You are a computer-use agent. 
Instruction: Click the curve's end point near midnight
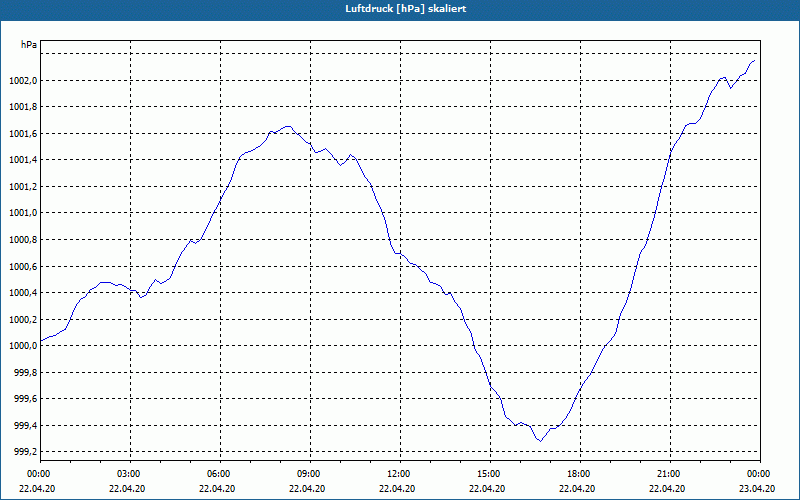[x=754, y=61]
